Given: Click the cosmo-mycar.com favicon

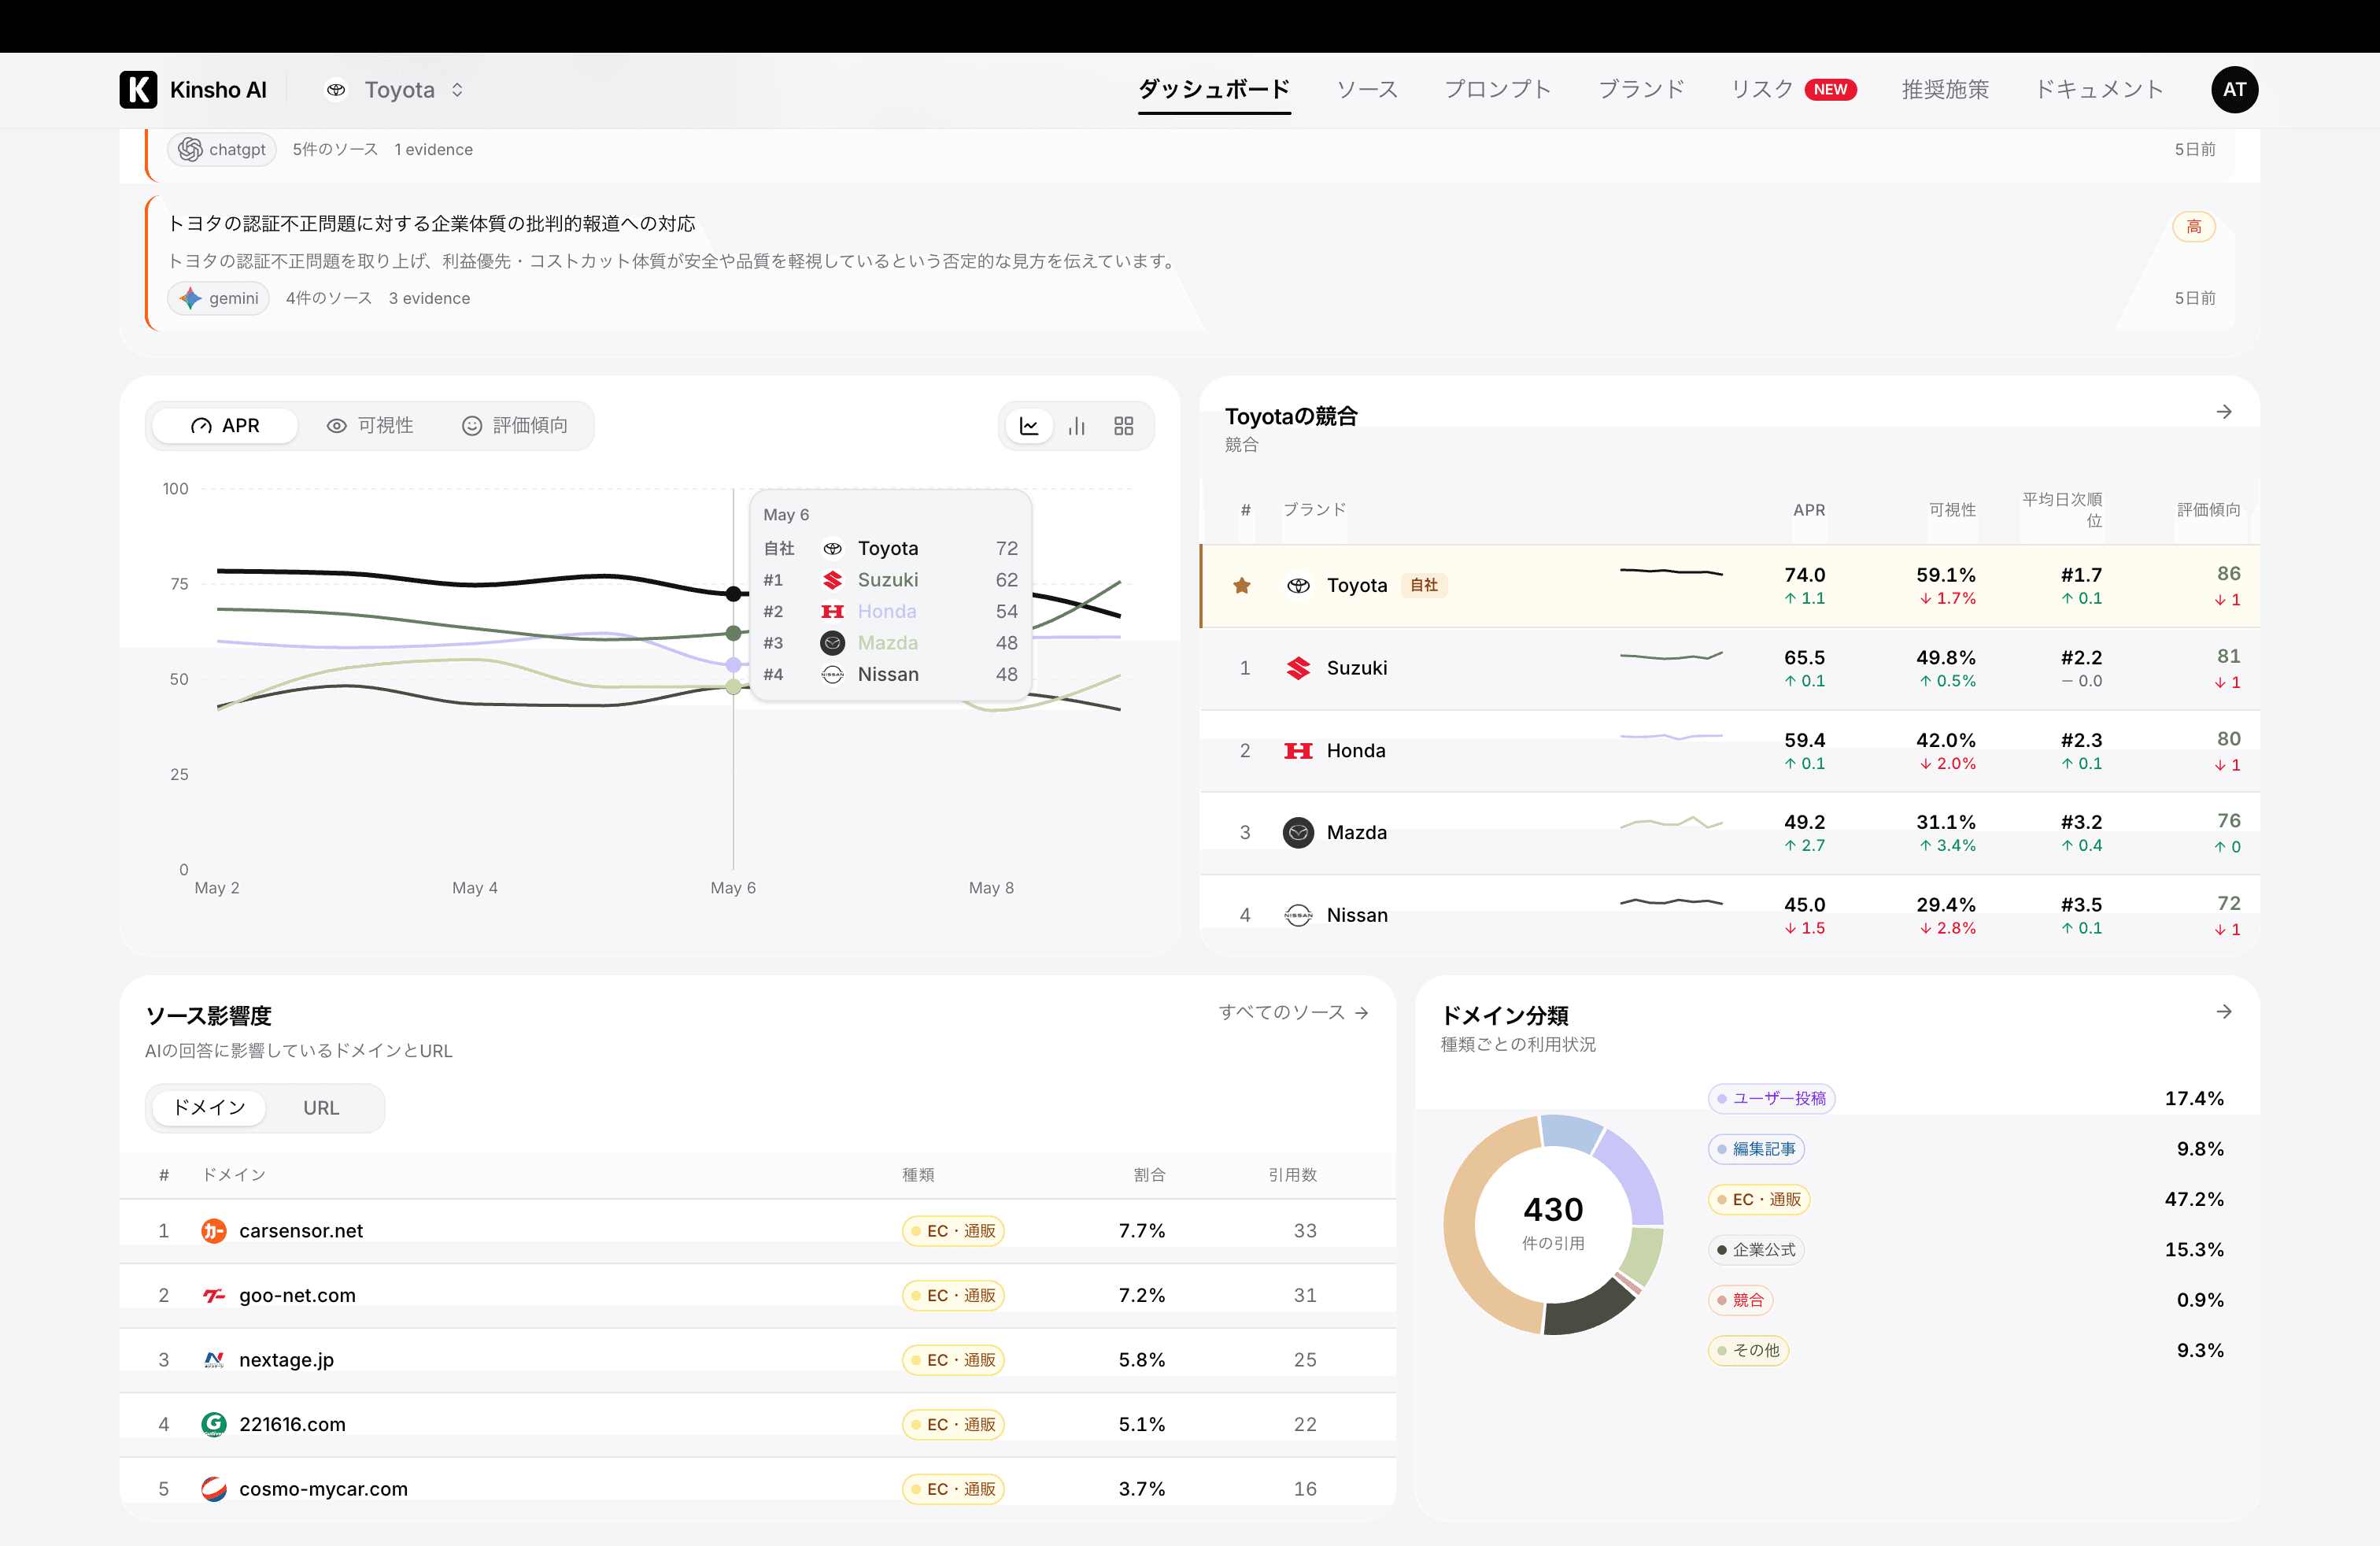Looking at the screenshot, I should point(214,1489).
